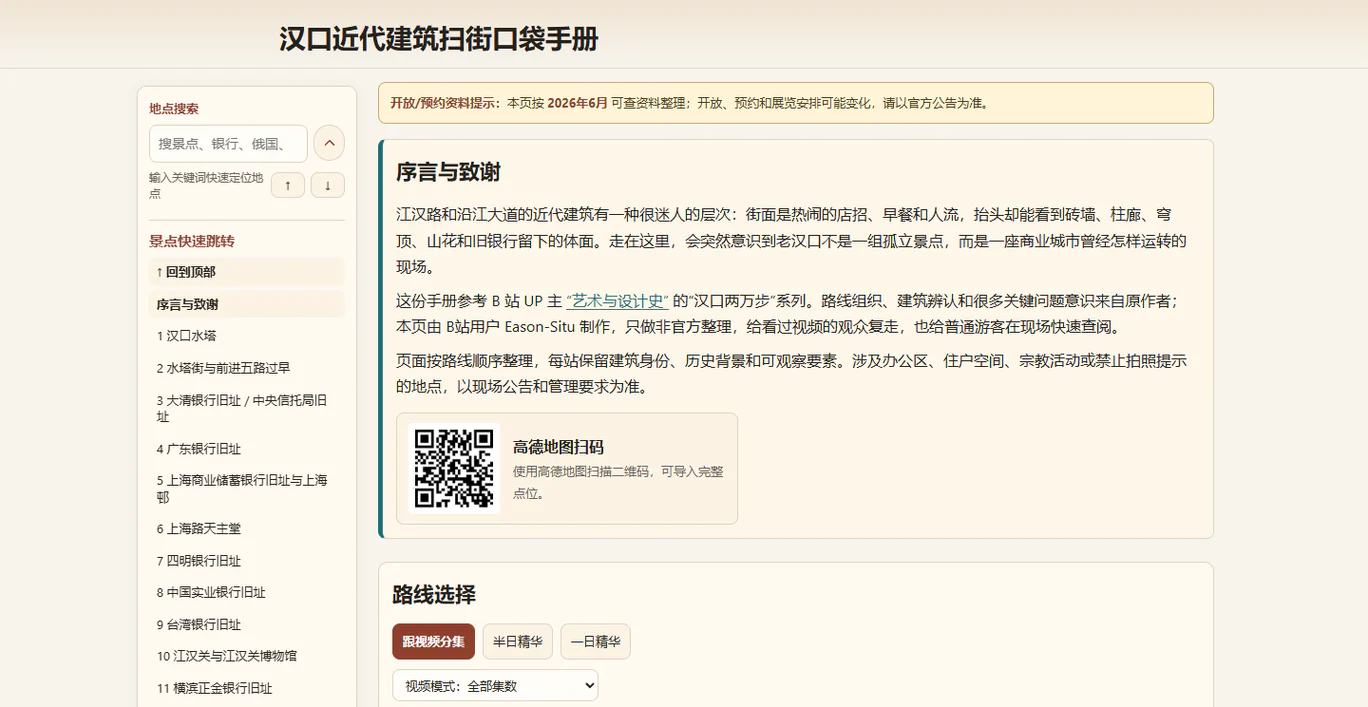The width and height of the screenshot is (1368, 707).
Task: Jump to 4 广东银行旧址
Action: (247, 449)
